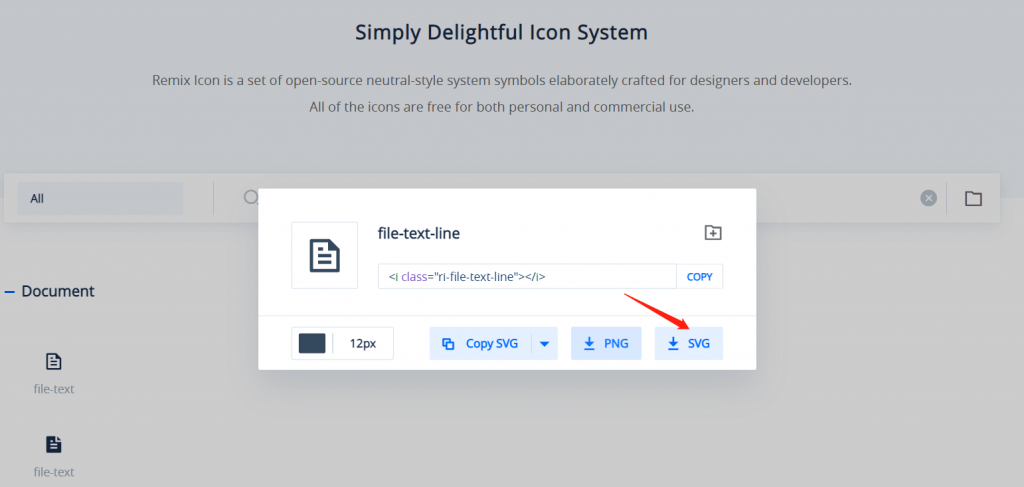Click the search magnifier icon
This screenshot has height=487, width=1024.
[x=250, y=198]
